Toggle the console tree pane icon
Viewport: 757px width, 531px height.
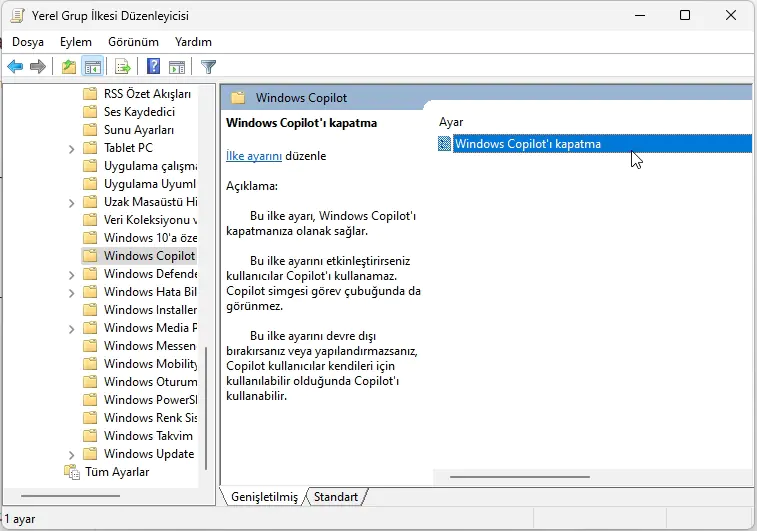[x=92, y=66]
